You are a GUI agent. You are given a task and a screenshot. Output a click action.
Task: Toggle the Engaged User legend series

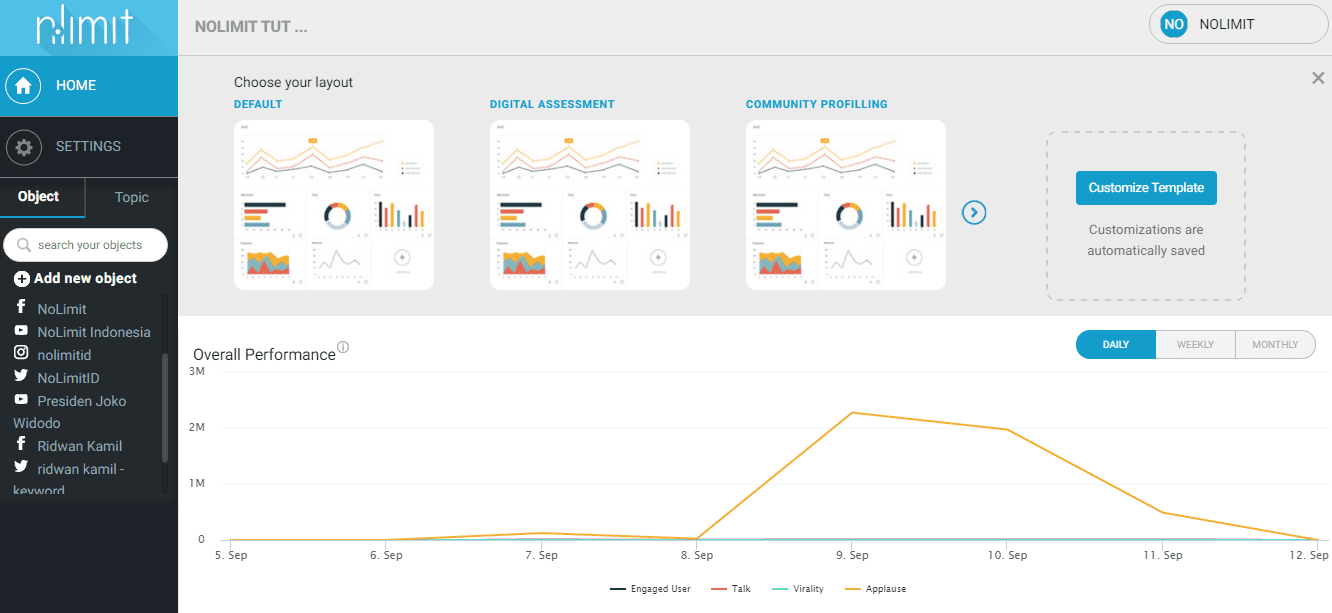650,589
